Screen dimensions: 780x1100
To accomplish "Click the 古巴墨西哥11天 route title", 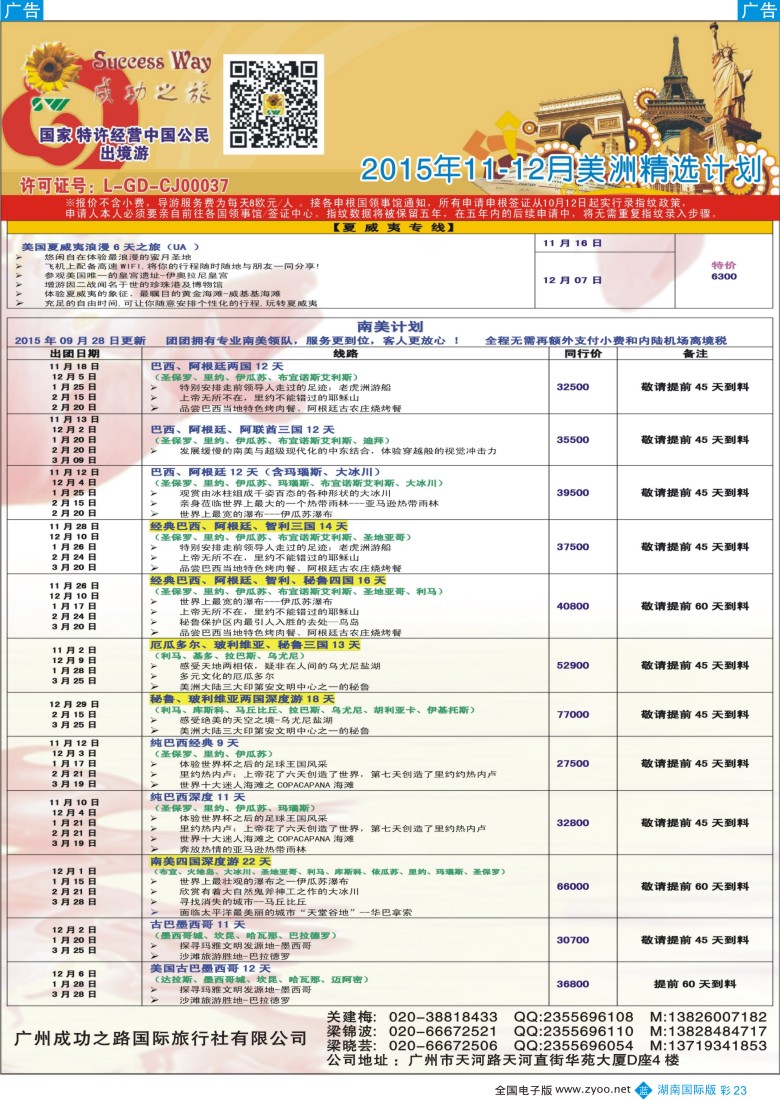I will click(197, 925).
